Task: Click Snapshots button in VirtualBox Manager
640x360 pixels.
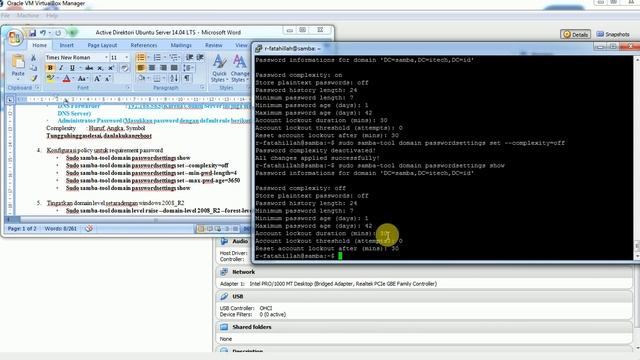Action: click(613, 34)
